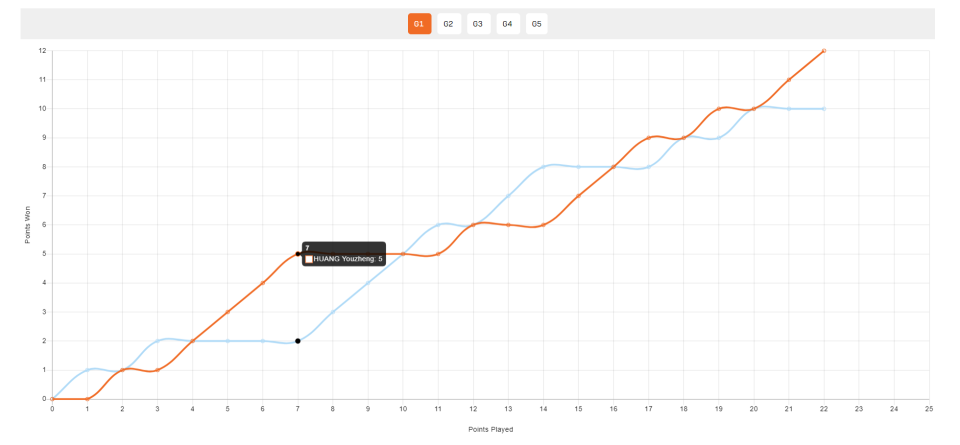Select orange data point at 1 point played
Screen dimensions: 960x445
pyautogui.click(x=88, y=398)
